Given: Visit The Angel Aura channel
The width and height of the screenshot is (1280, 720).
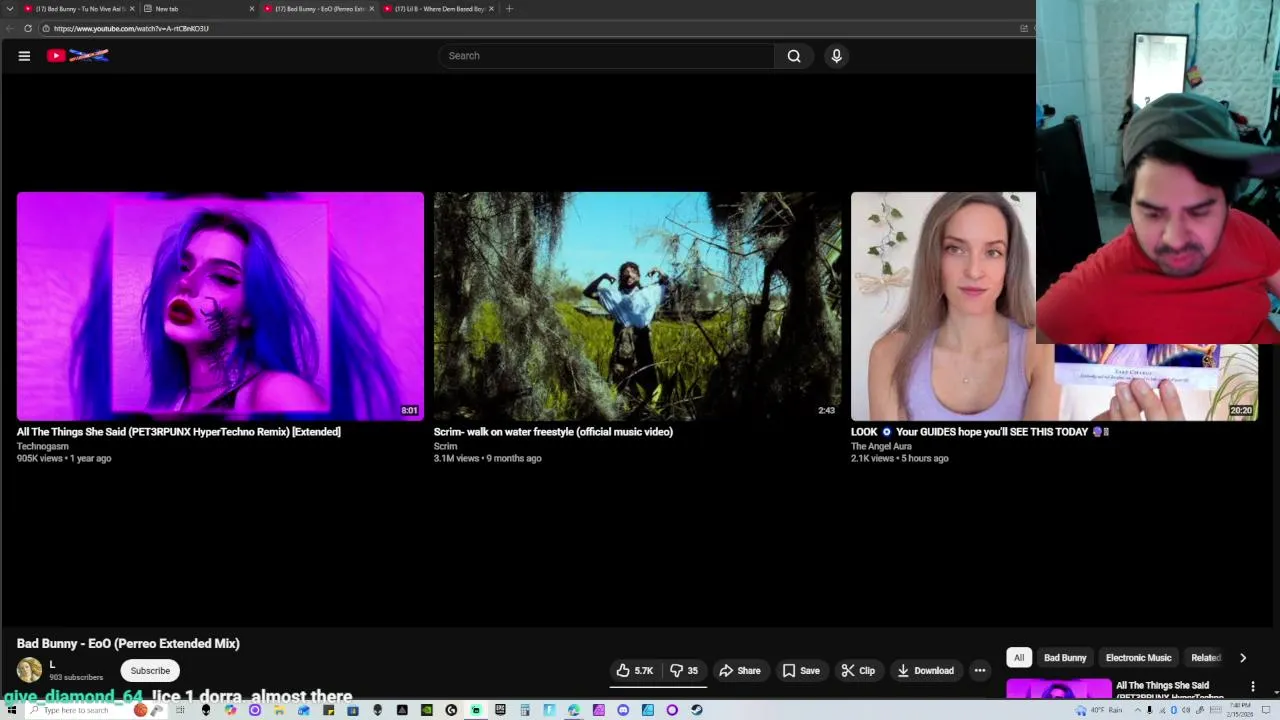Looking at the screenshot, I should pos(881,446).
